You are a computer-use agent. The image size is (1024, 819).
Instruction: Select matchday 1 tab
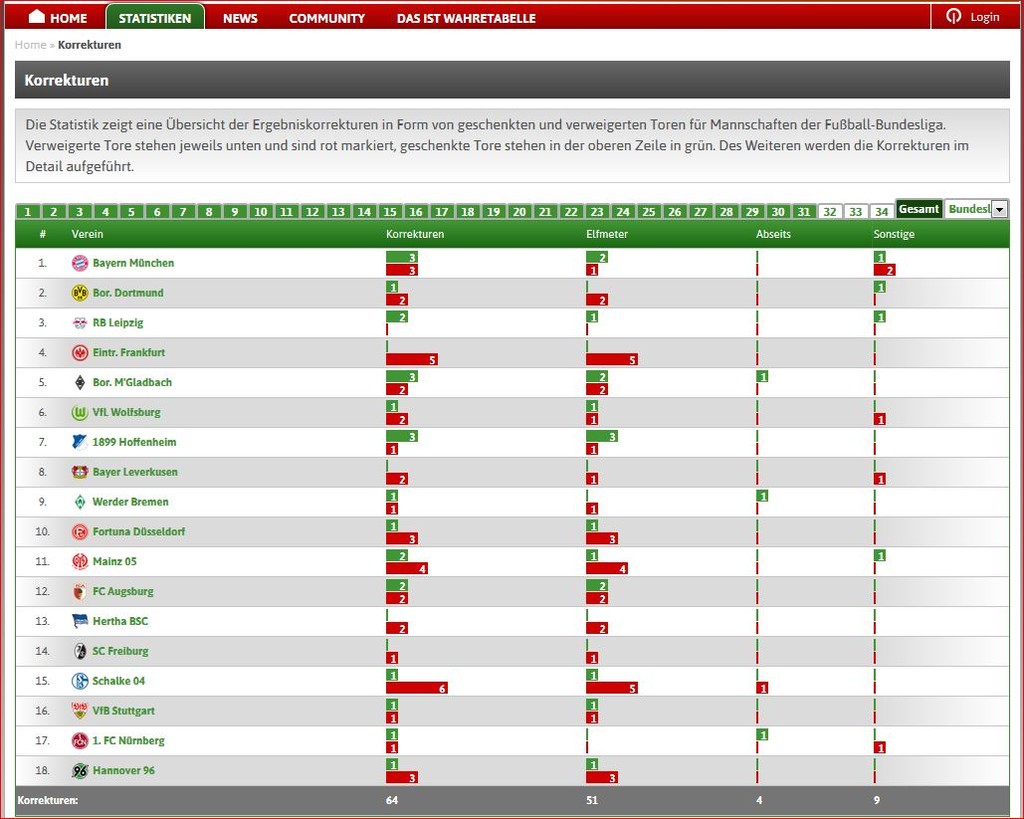pos(28,212)
